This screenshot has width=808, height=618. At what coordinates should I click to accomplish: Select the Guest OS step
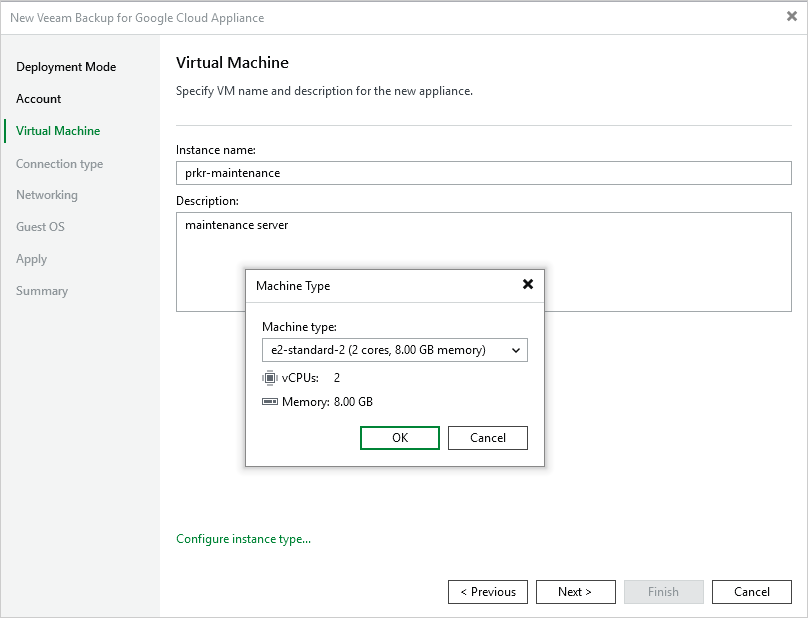click(x=40, y=227)
